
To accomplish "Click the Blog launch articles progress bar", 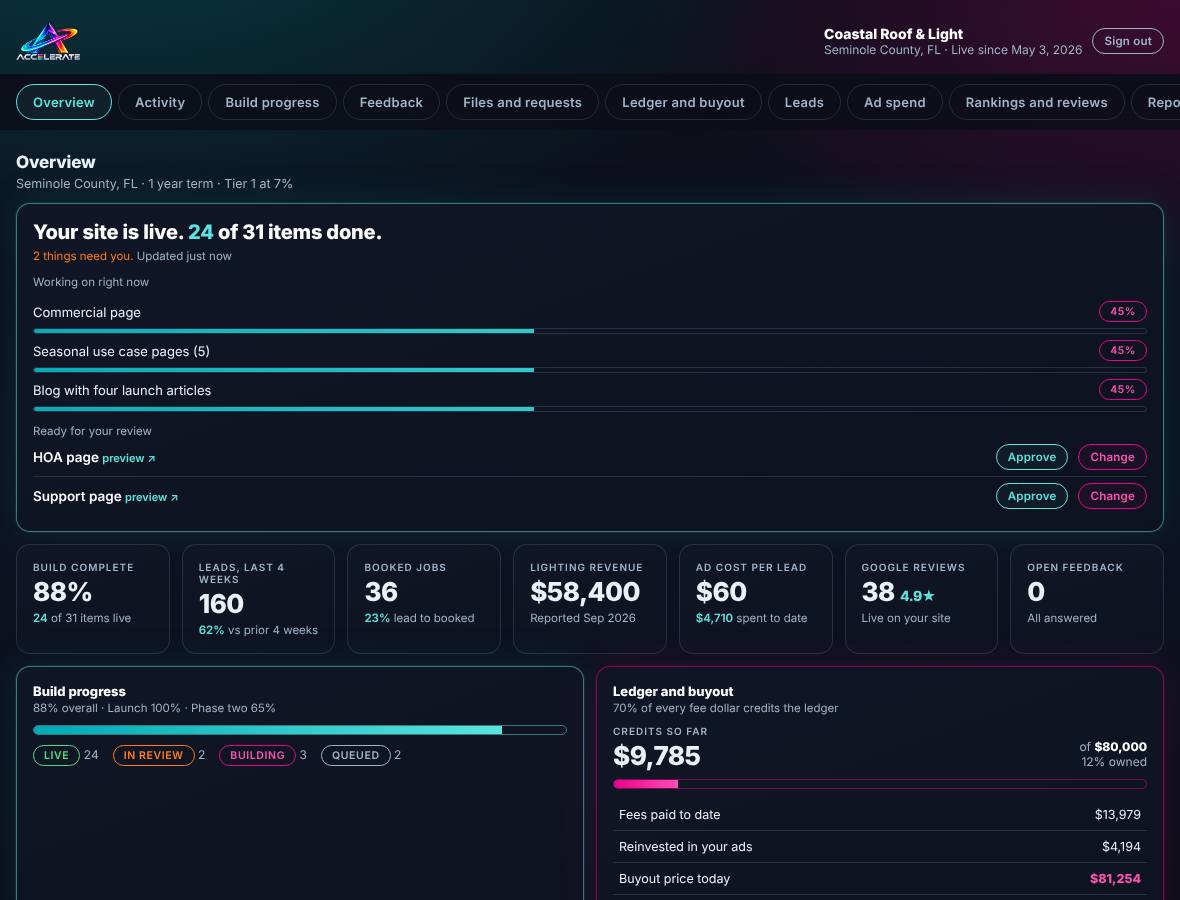I will pos(589,409).
